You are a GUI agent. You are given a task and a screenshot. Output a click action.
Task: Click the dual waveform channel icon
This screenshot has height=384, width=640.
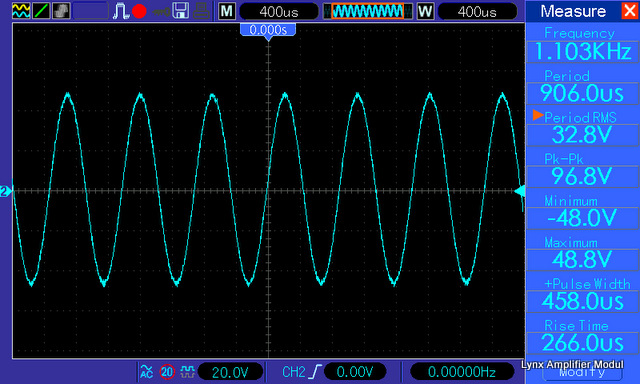(x=21, y=11)
